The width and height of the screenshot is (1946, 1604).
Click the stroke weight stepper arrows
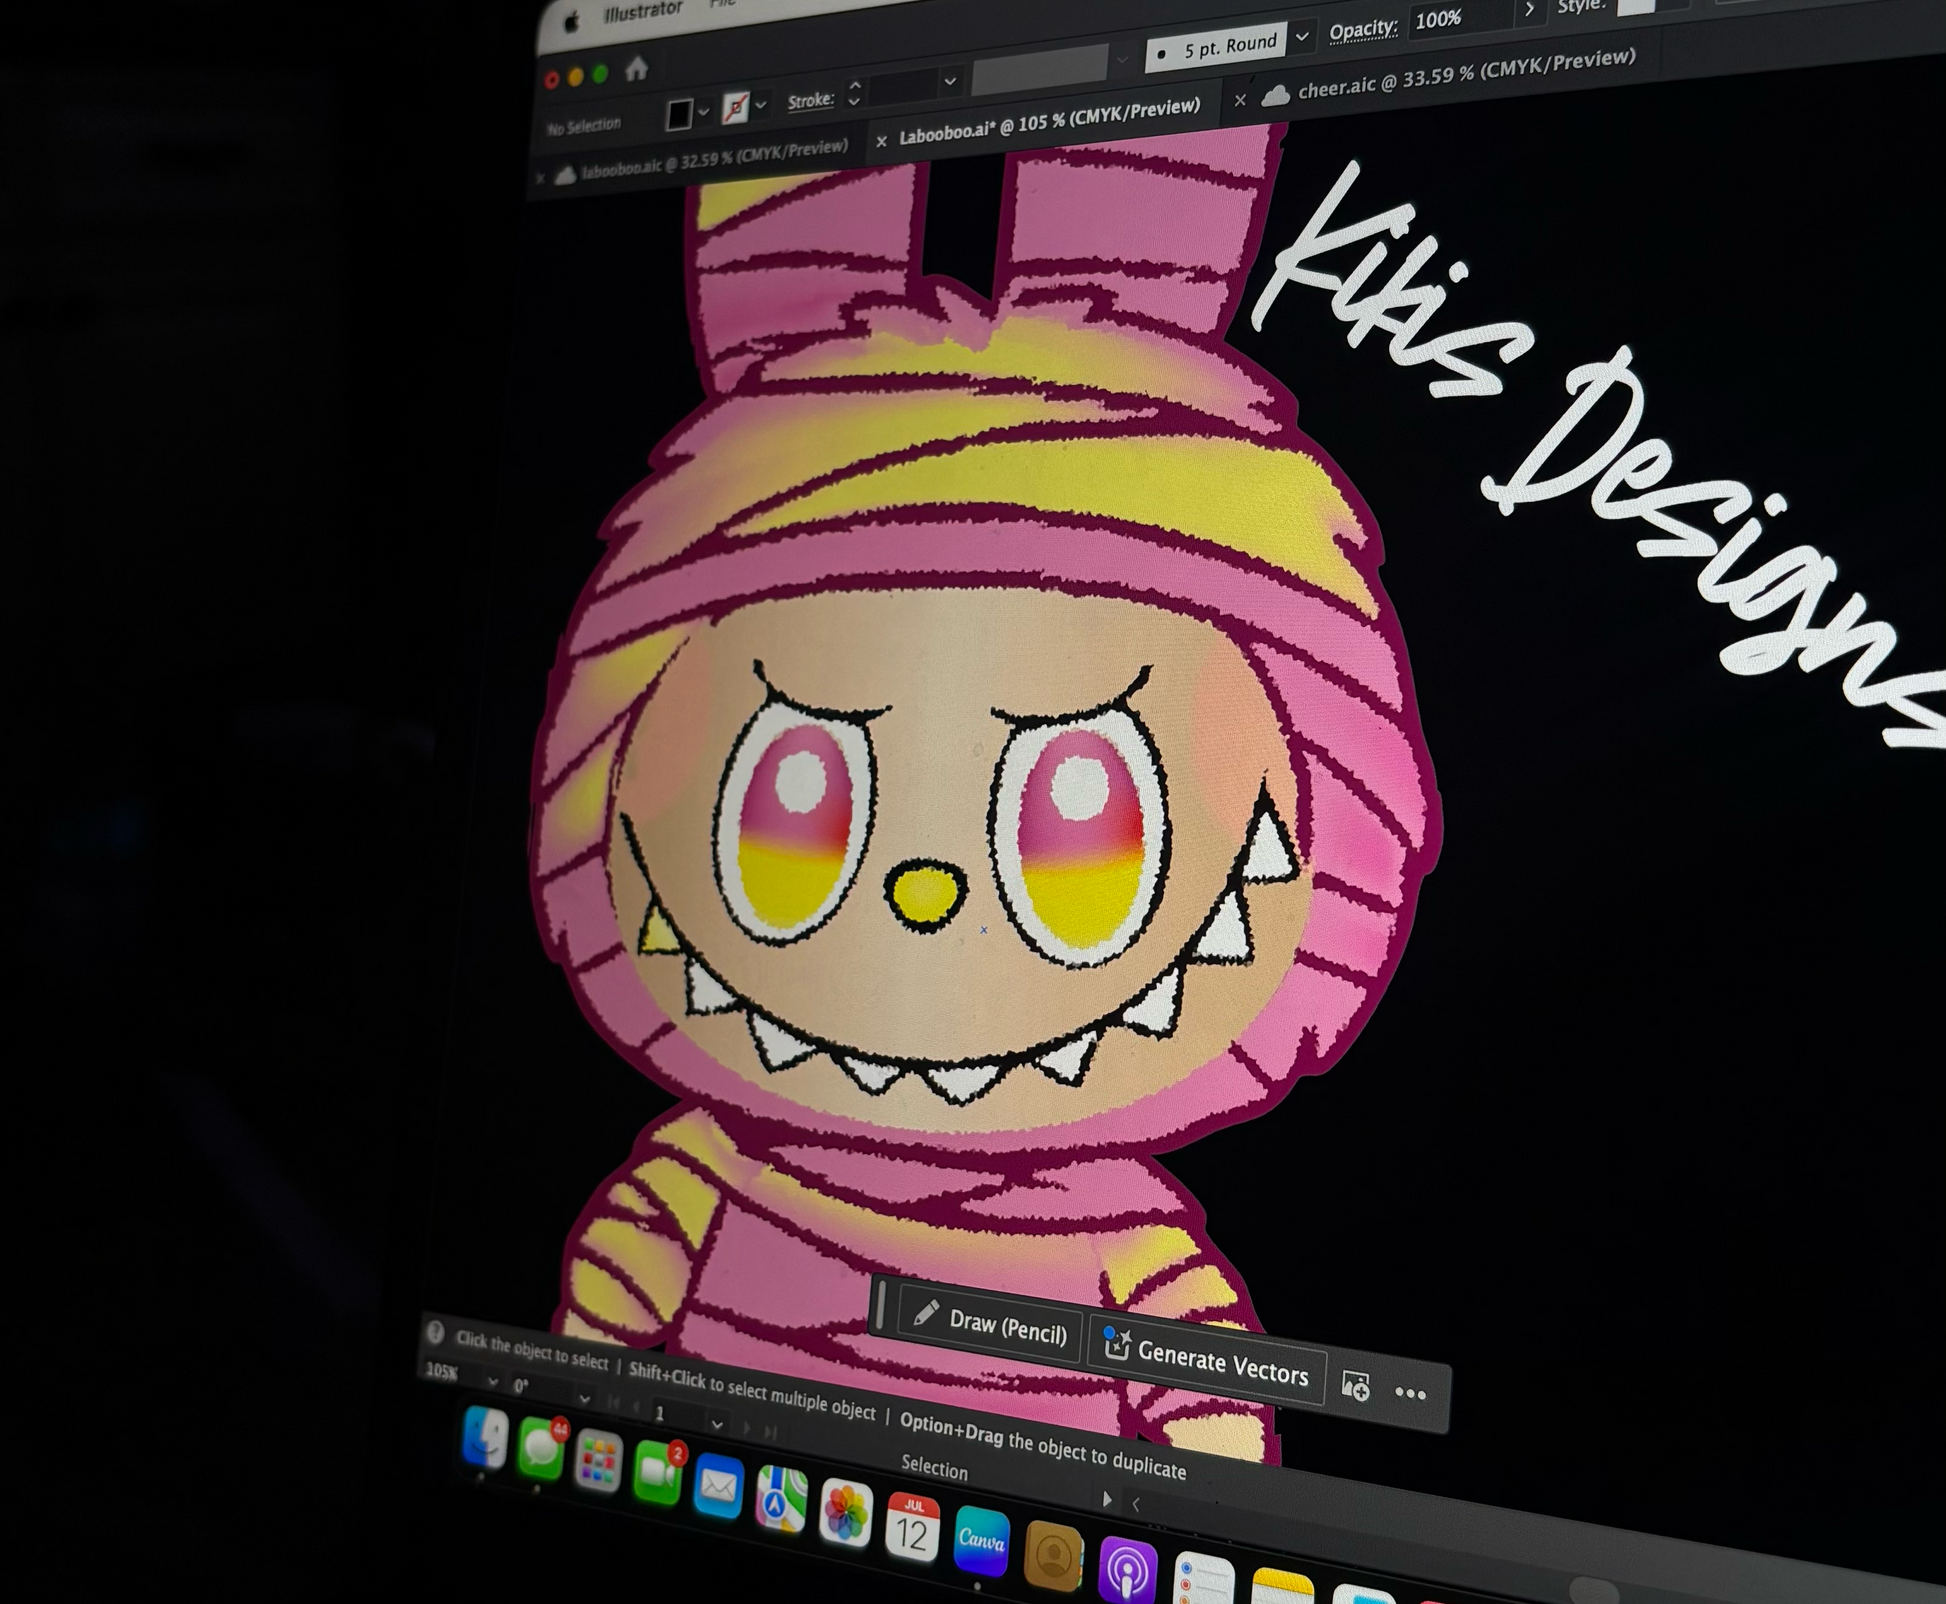(854, 94)
